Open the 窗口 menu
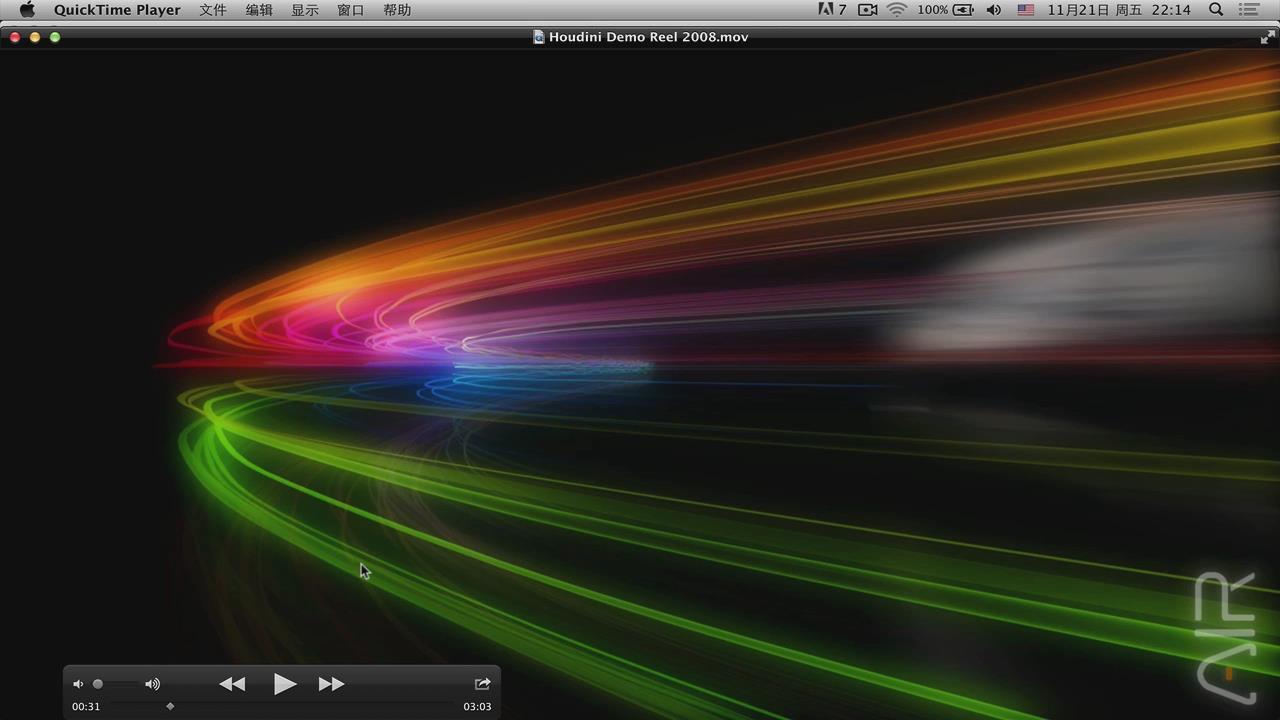 pyautogui.click(x=351, y=10)
